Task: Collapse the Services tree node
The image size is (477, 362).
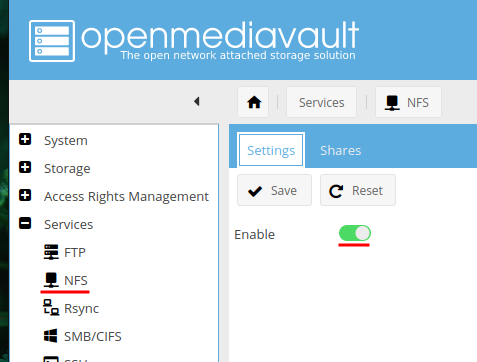Action: pos(25,223)
